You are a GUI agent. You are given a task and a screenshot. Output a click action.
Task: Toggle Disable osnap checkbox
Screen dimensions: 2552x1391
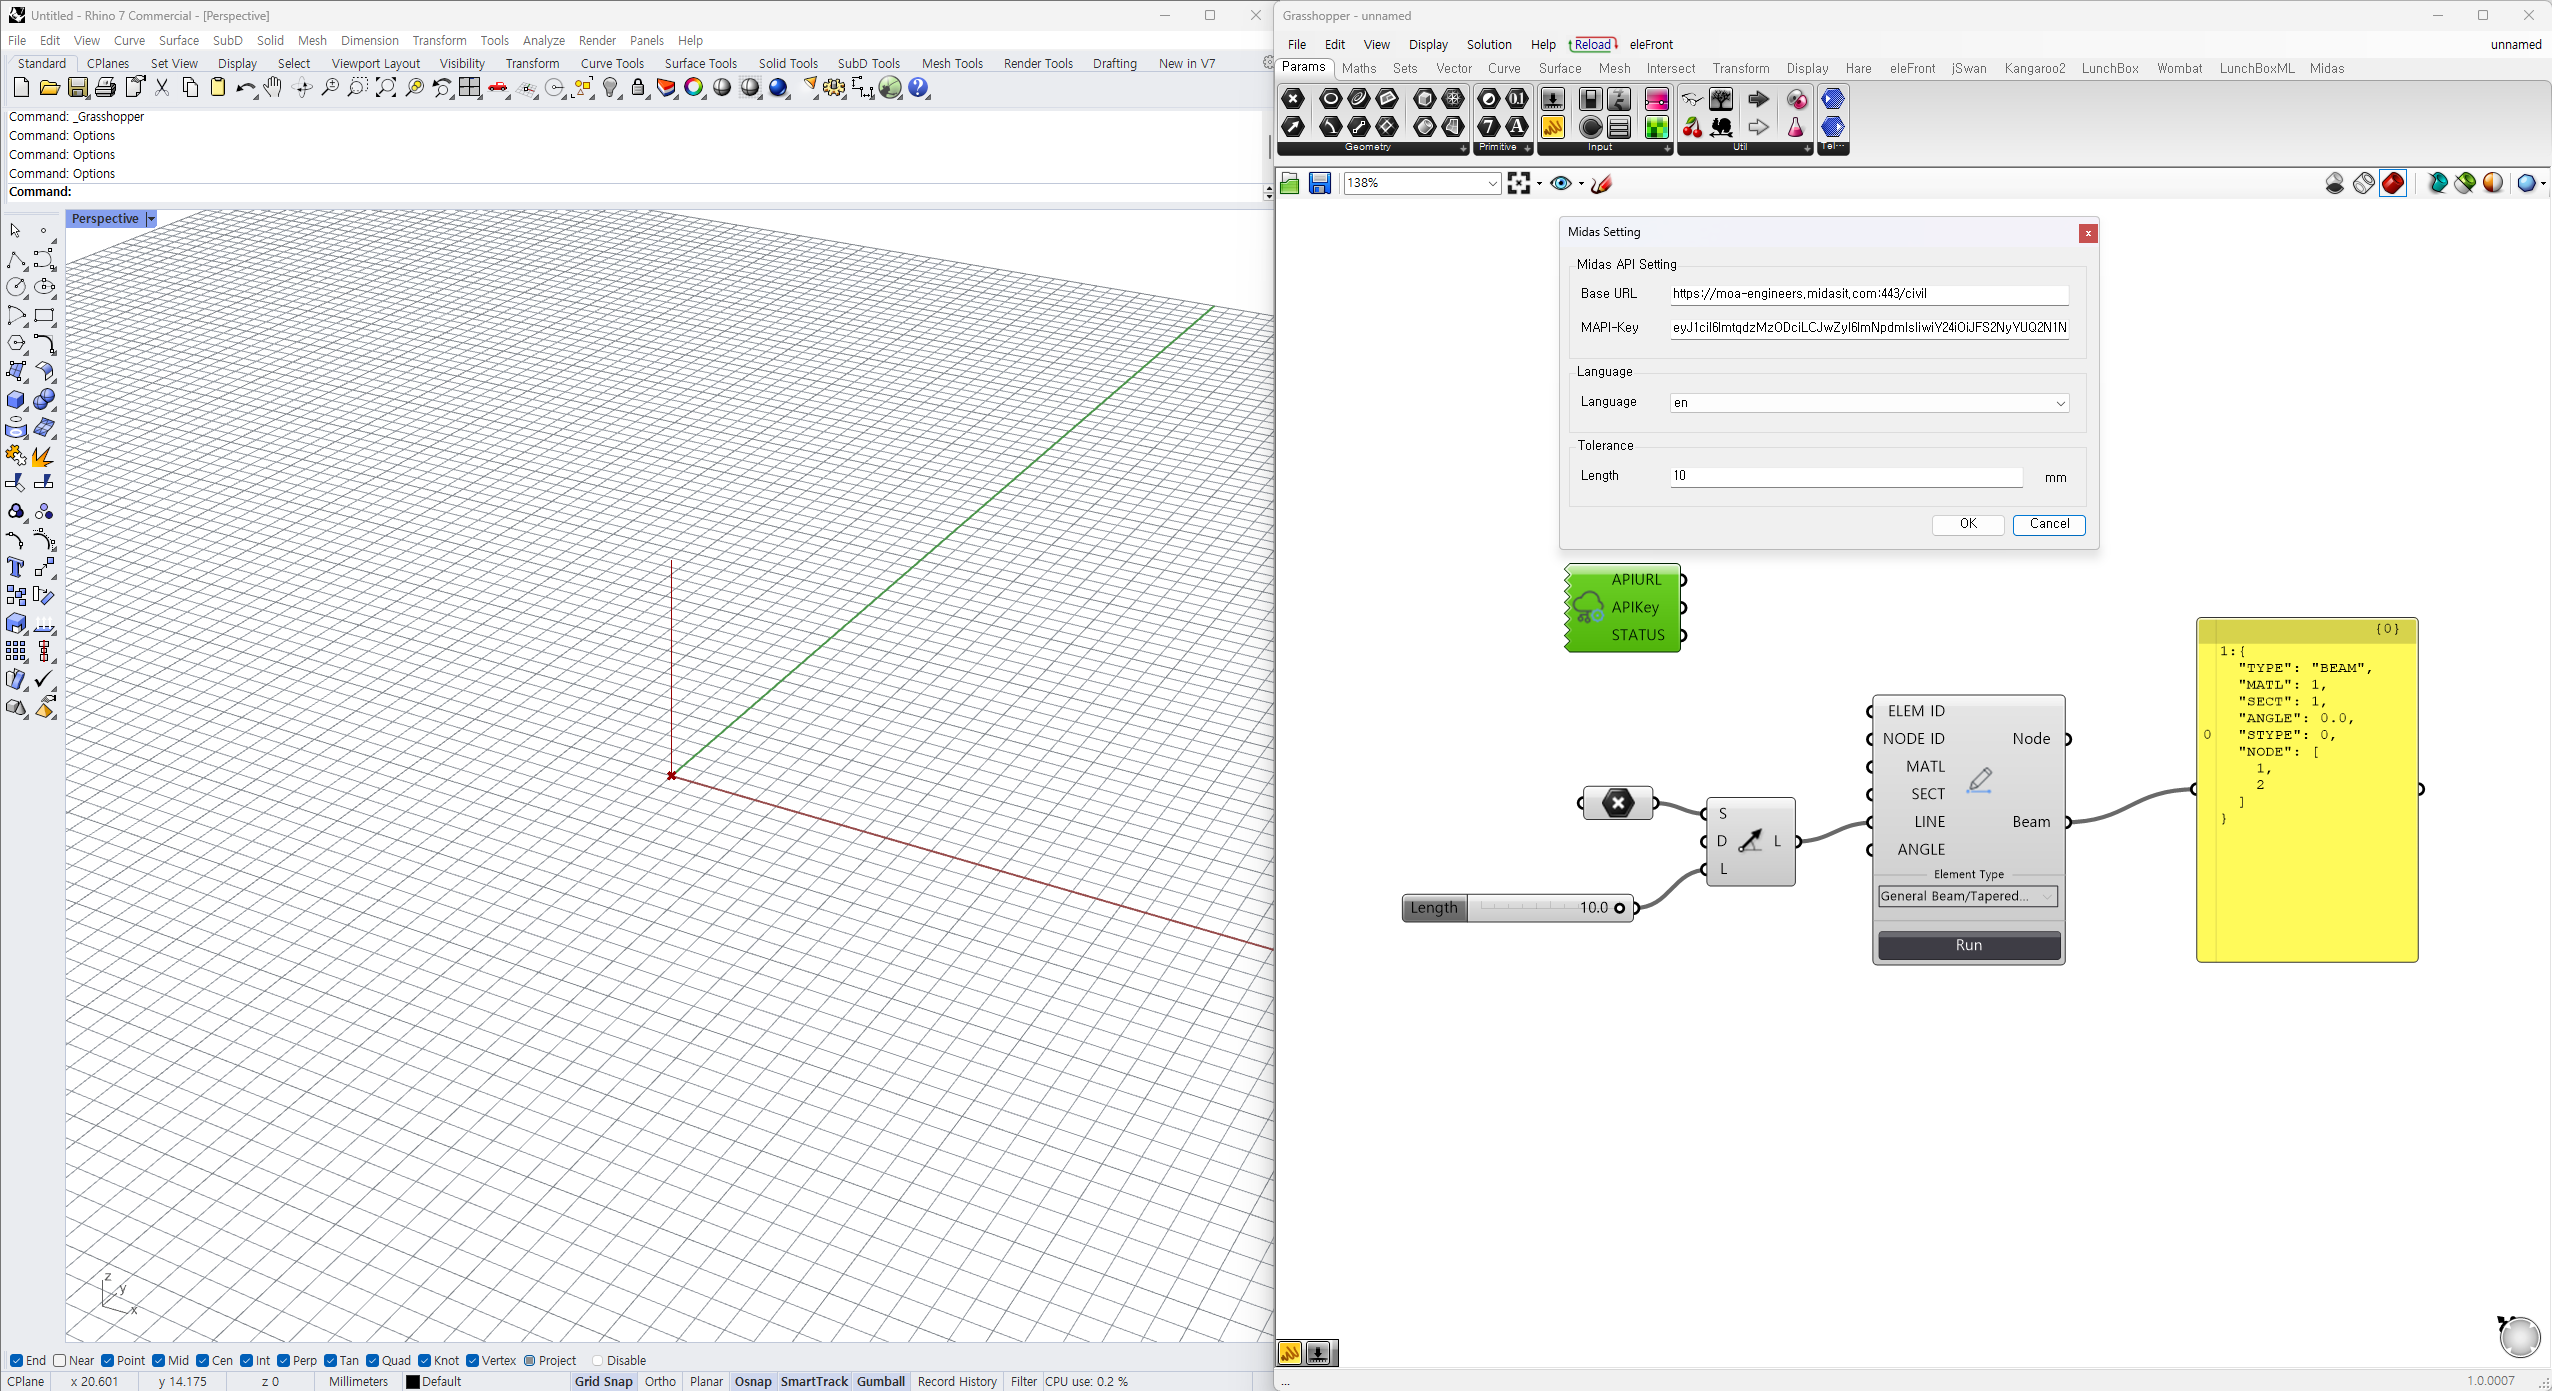click(x=598, y=1360)
